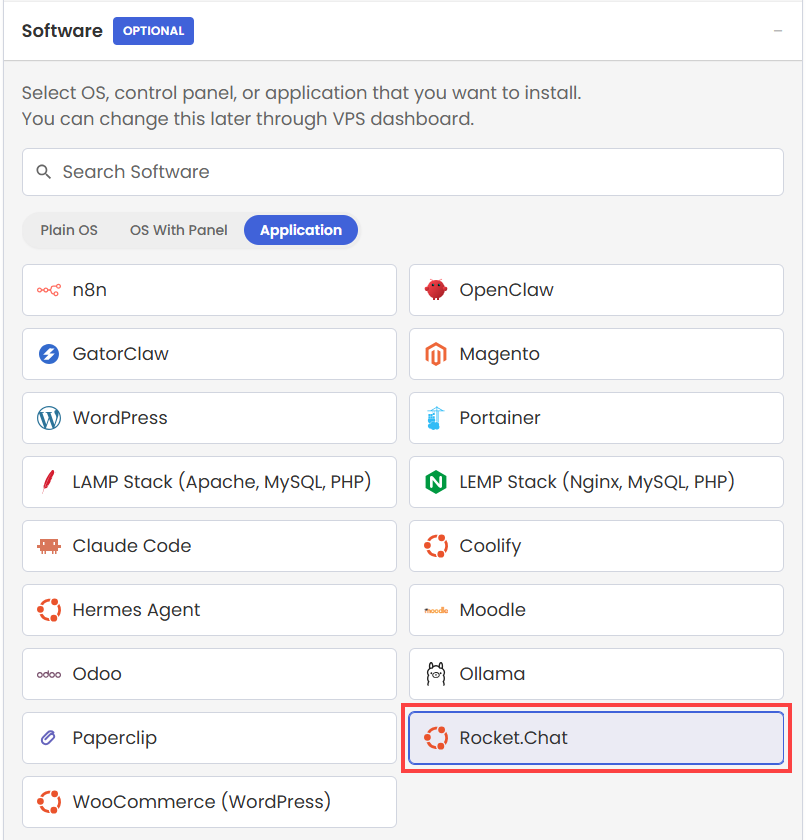Viewport: 809px width, 840px height.
Task: Pick the Magento application card
Action: coord(596,354)
